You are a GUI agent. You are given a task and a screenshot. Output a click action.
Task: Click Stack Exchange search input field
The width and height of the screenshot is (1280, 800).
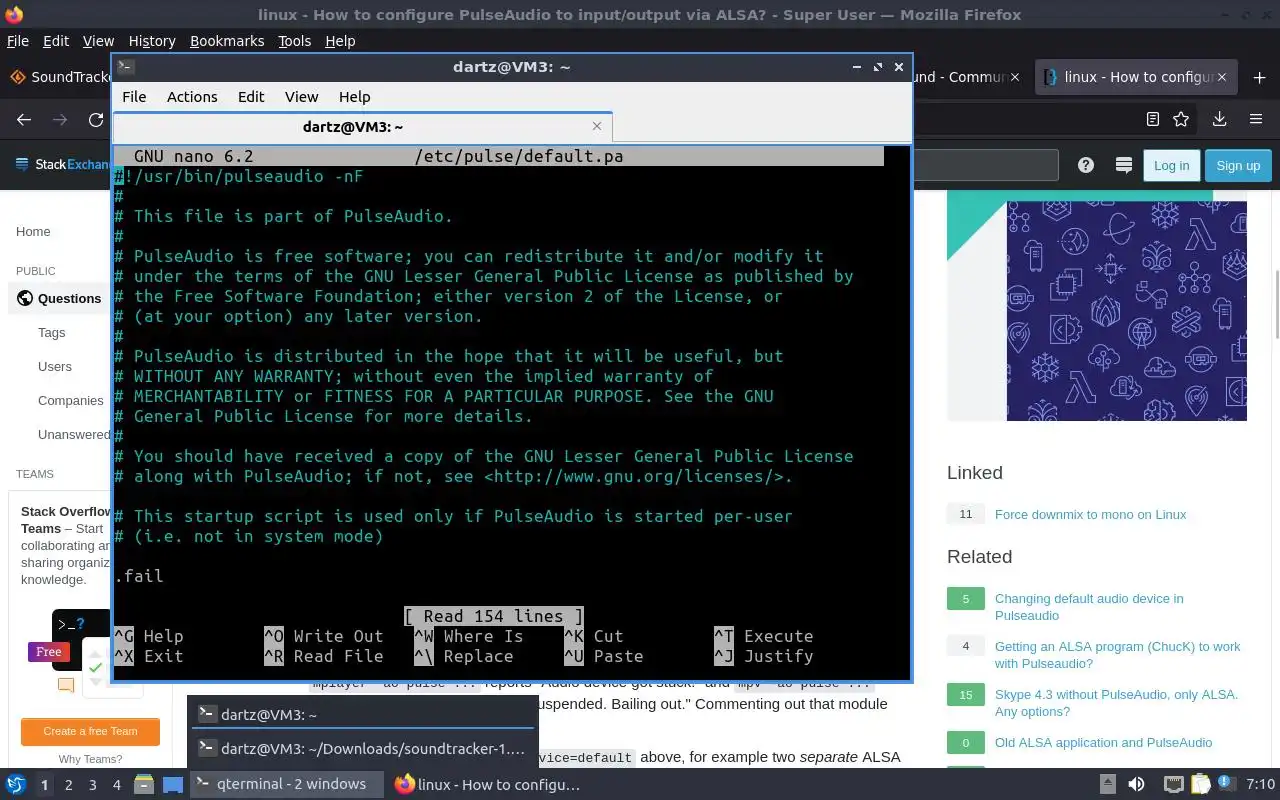click(x=985, y=165)
